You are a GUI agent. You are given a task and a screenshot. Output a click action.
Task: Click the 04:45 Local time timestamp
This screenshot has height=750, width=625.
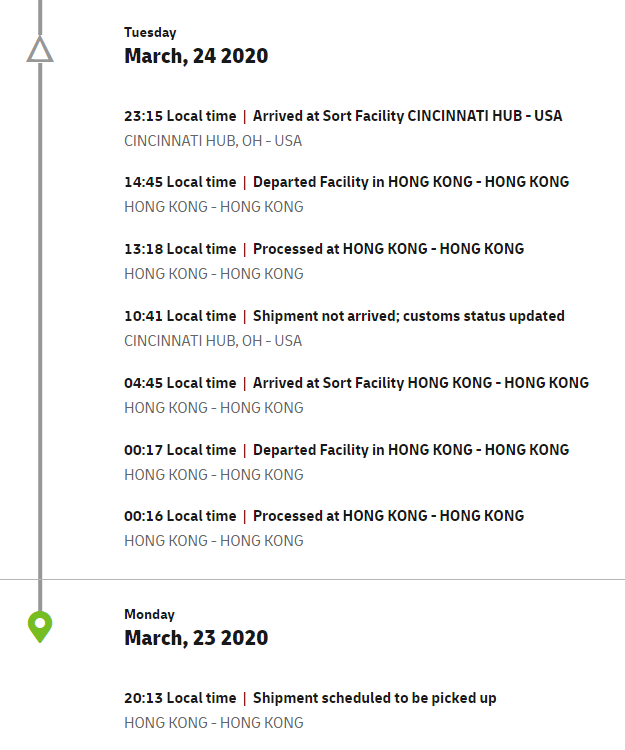coord(180,383)
